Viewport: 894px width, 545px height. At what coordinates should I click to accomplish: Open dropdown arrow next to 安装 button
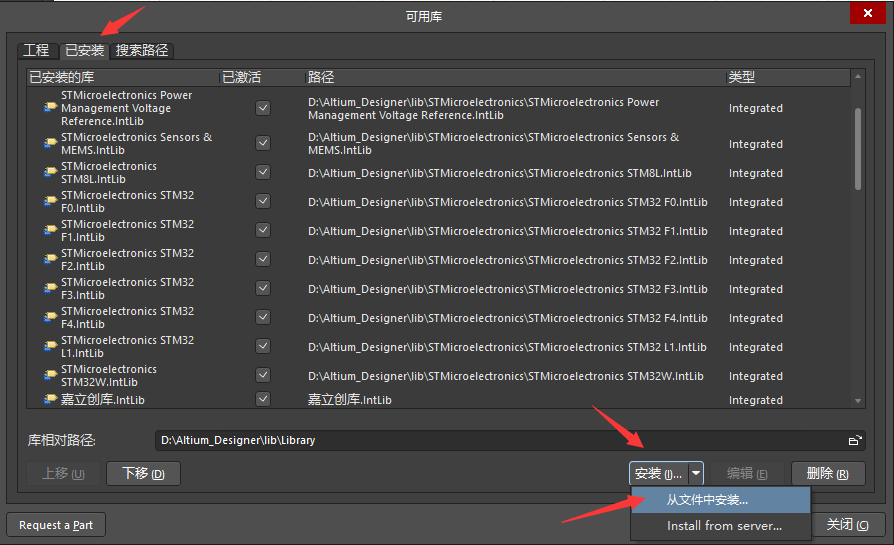[x=696, y=473]
